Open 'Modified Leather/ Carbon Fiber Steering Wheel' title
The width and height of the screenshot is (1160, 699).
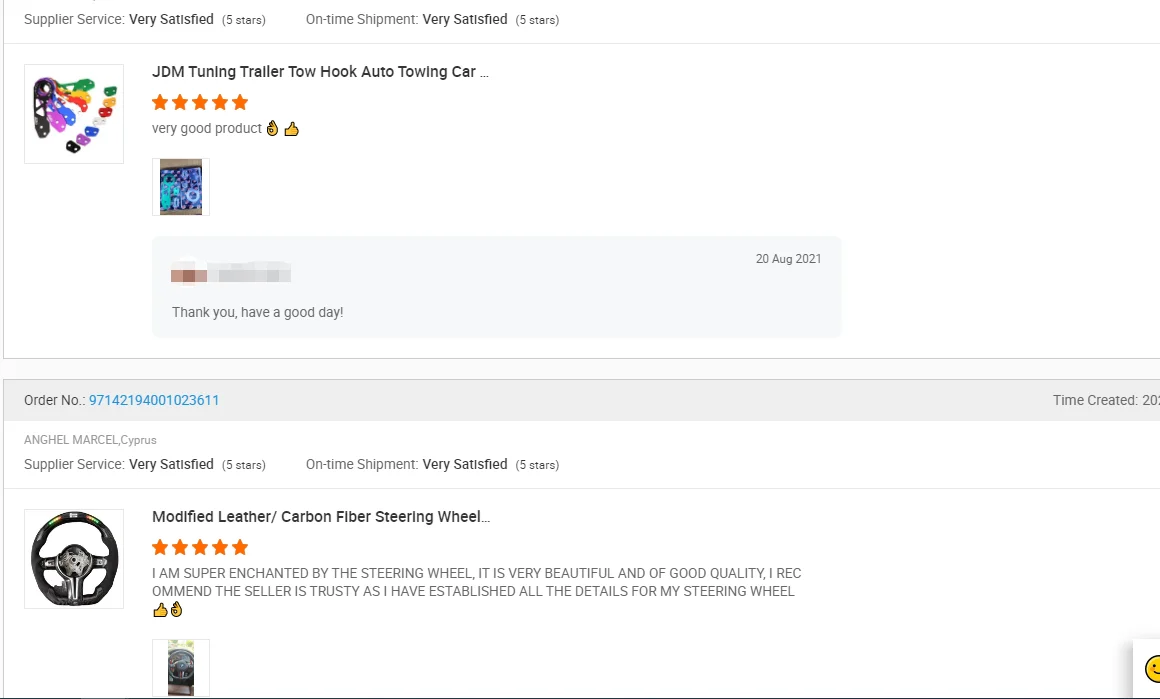[320, 517]
